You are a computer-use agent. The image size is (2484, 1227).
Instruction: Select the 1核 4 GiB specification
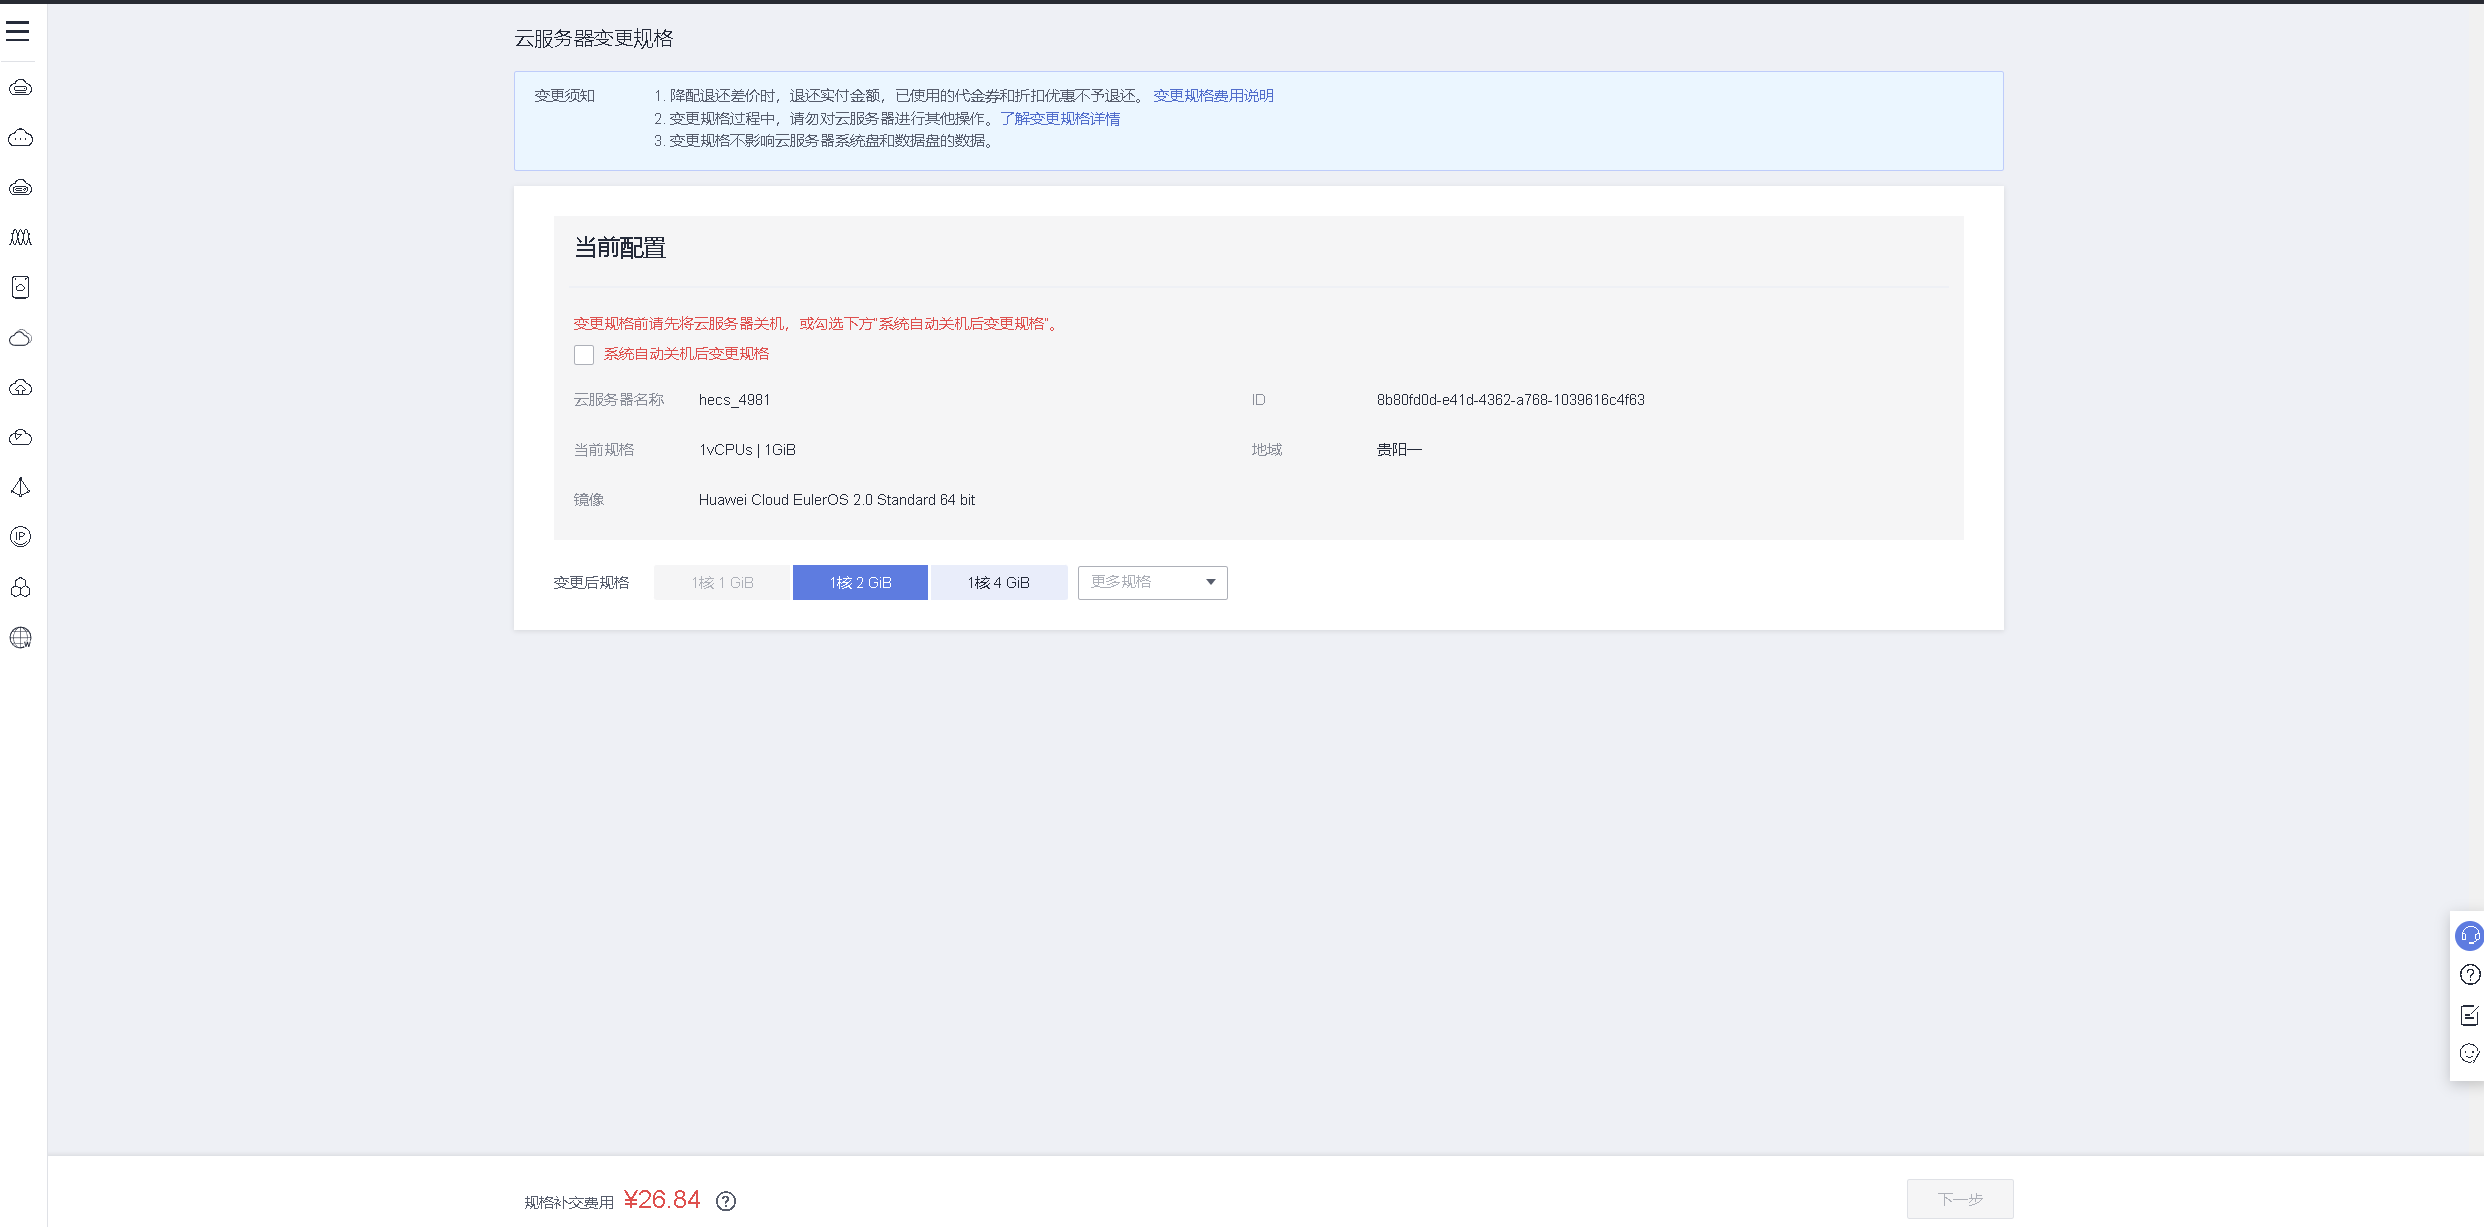click(x=998, y=582)
